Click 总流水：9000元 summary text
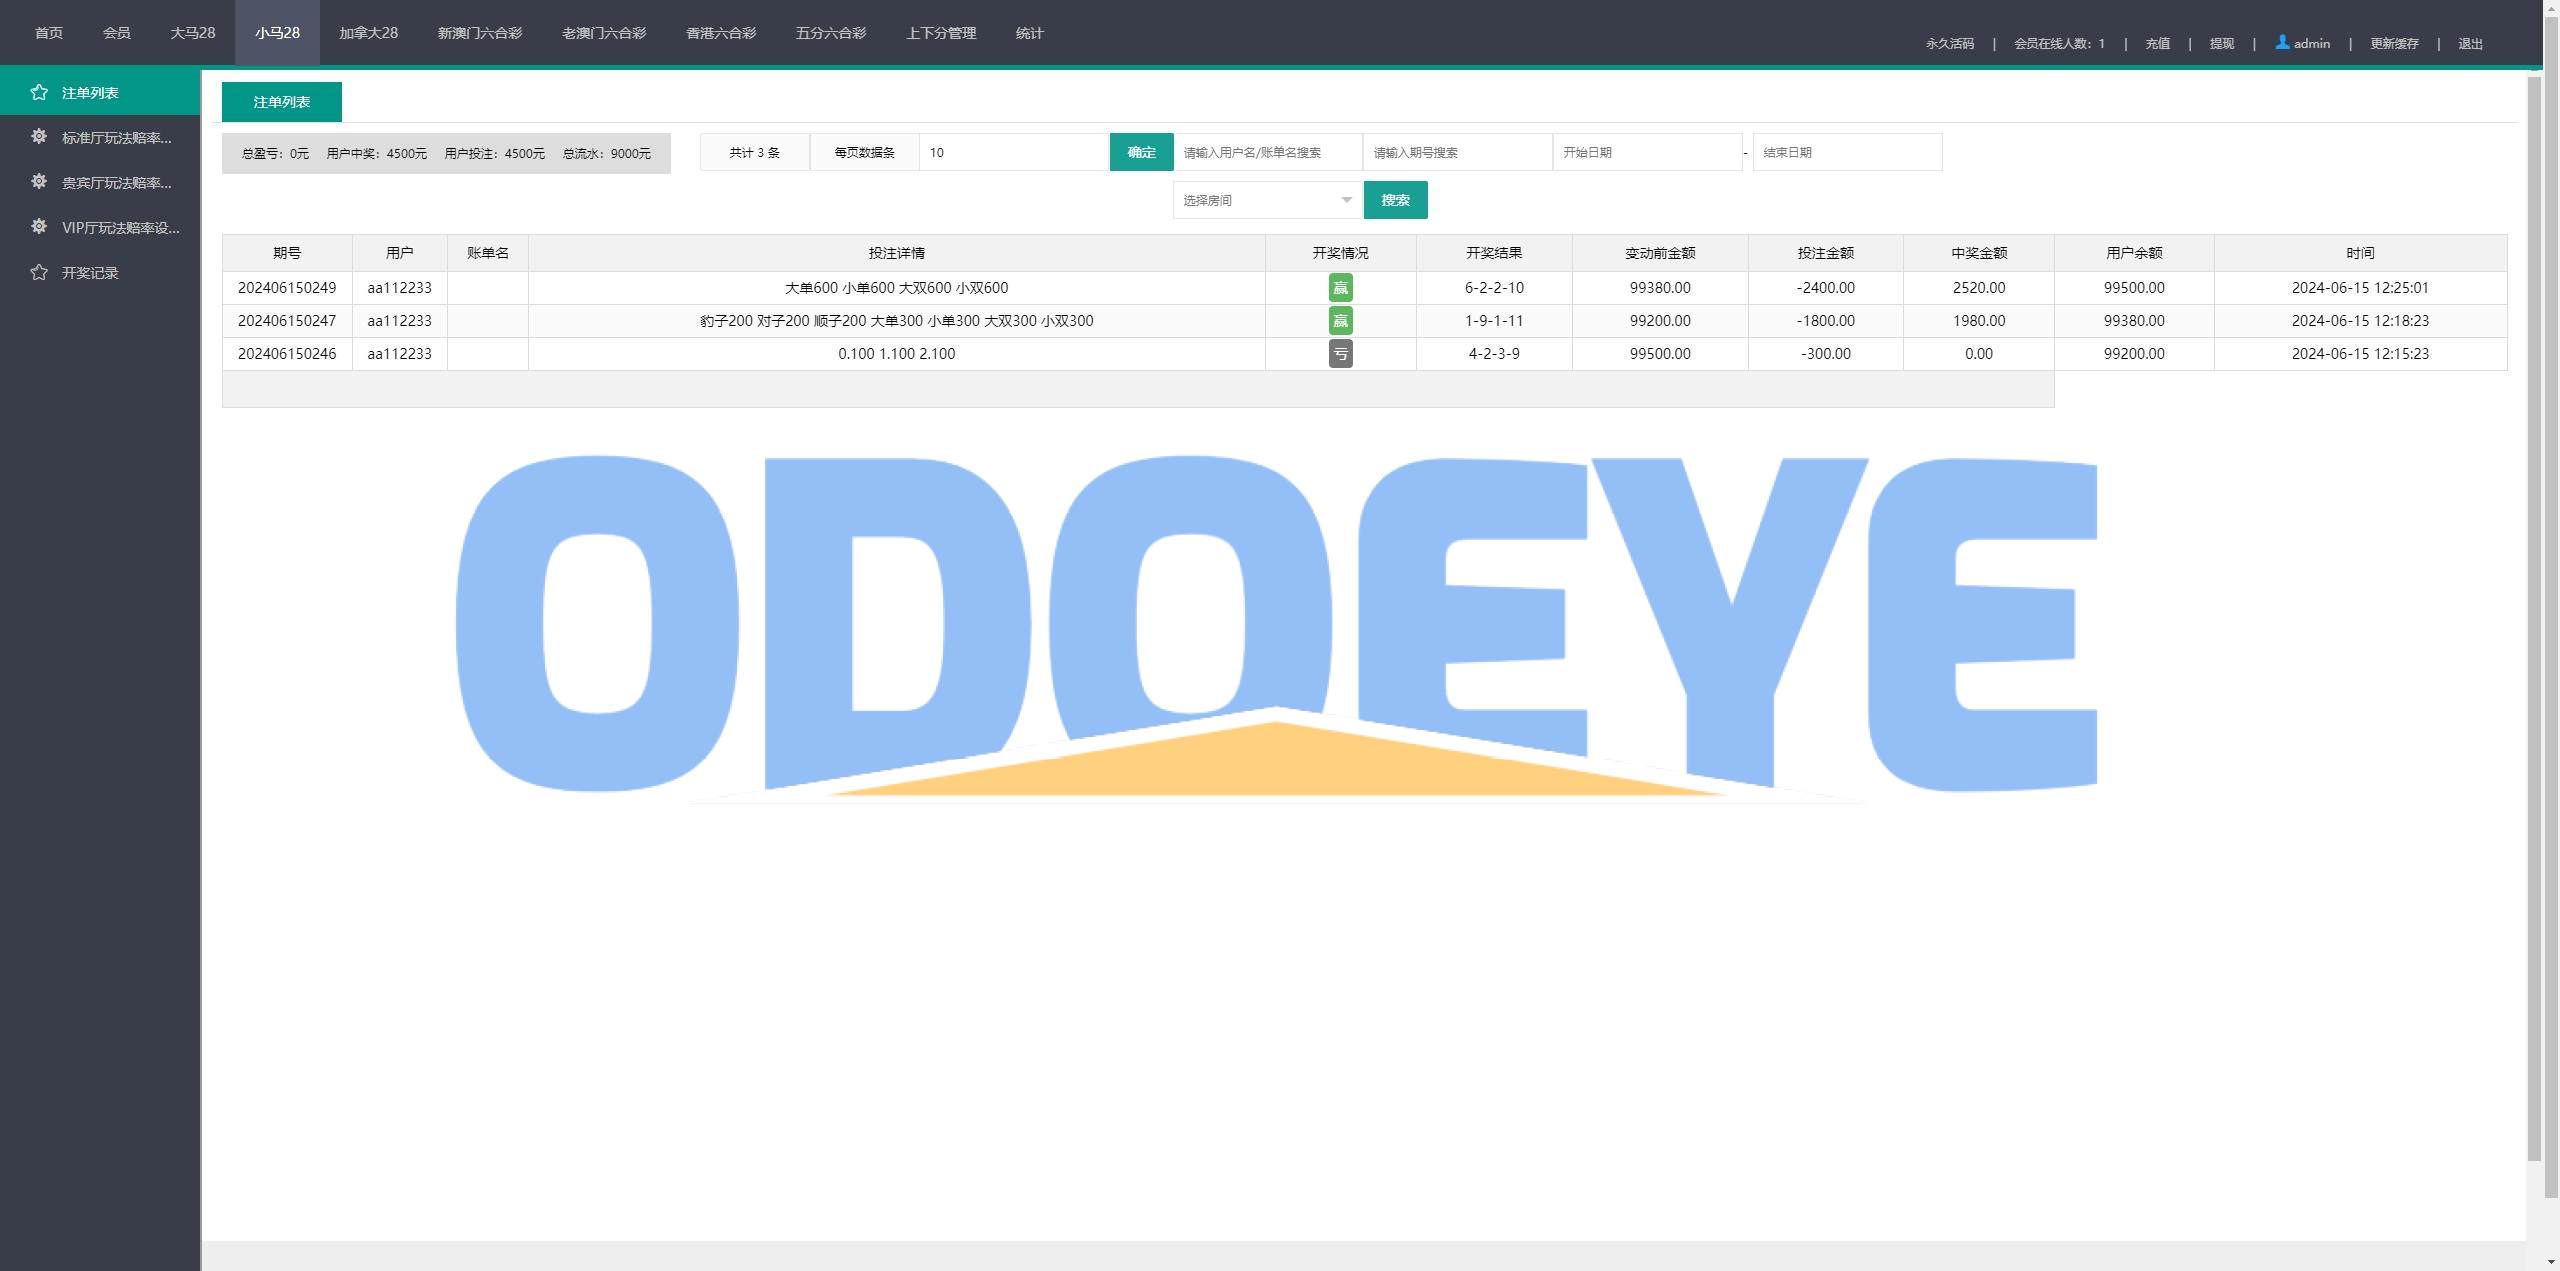The width and height of the screenshot is (2560, 1271). point(607,153)
